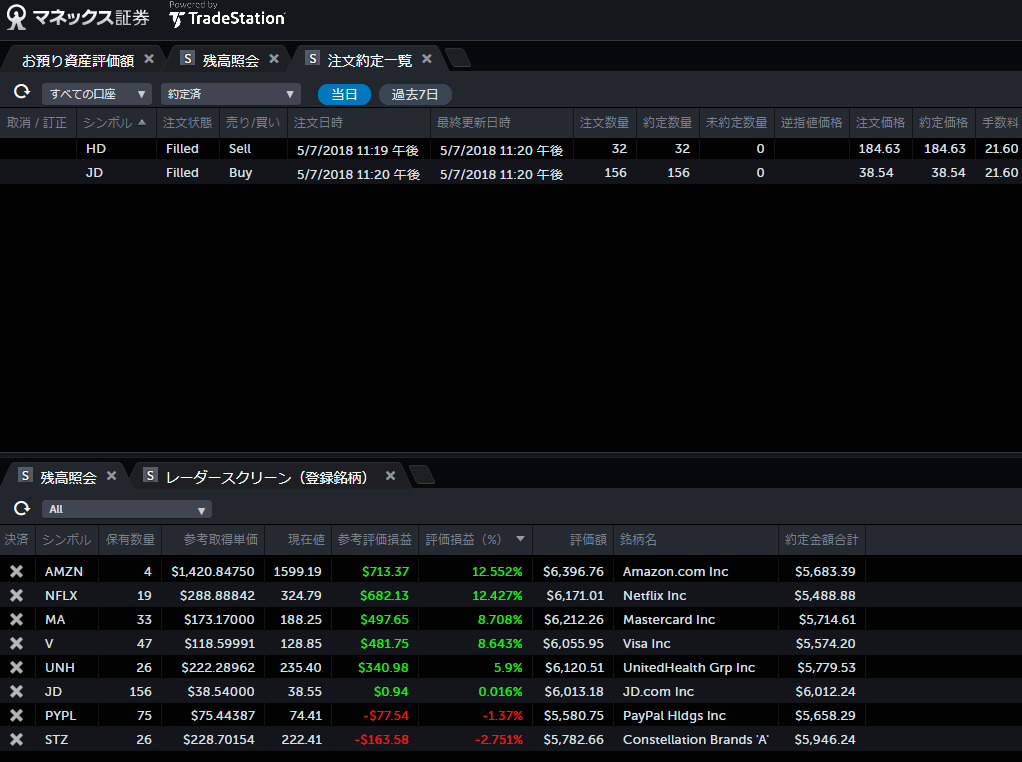Click STZ loss value -$163.58
Screen dimensions: 1022x762
click(x=381, y=740)
